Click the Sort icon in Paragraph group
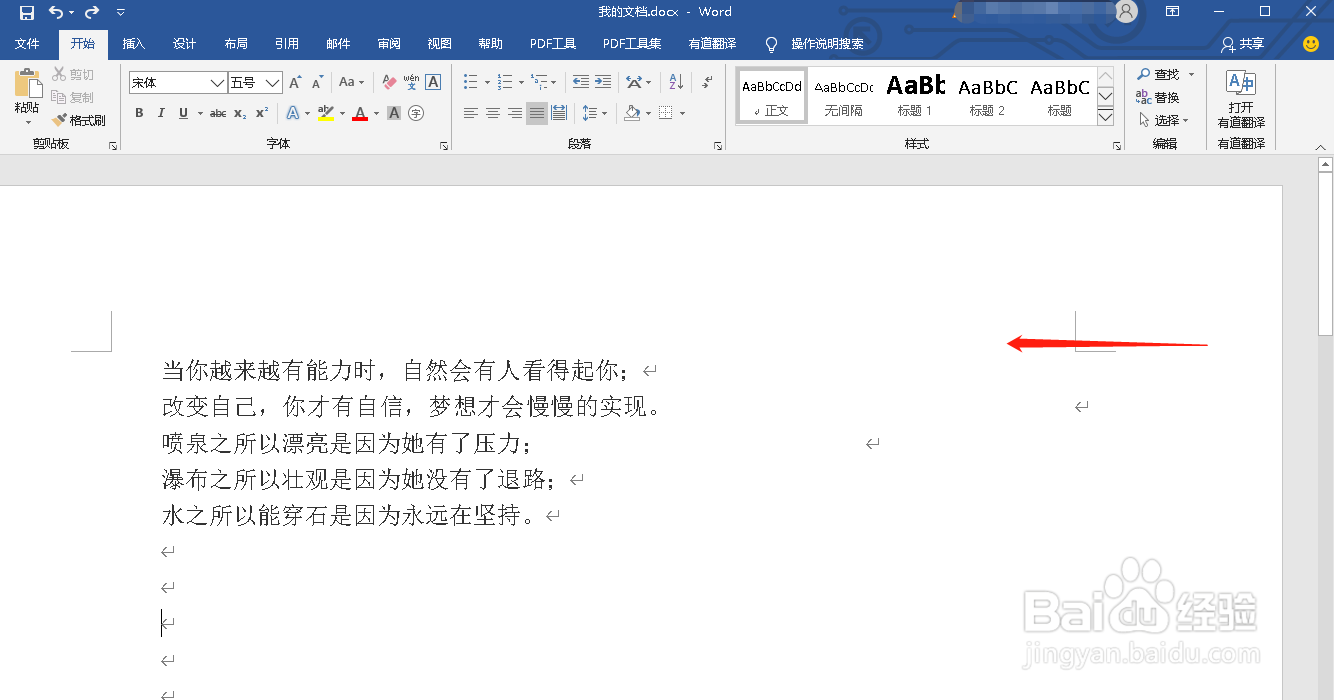Viewport: 1334px width, 700px height. [674, 81]
